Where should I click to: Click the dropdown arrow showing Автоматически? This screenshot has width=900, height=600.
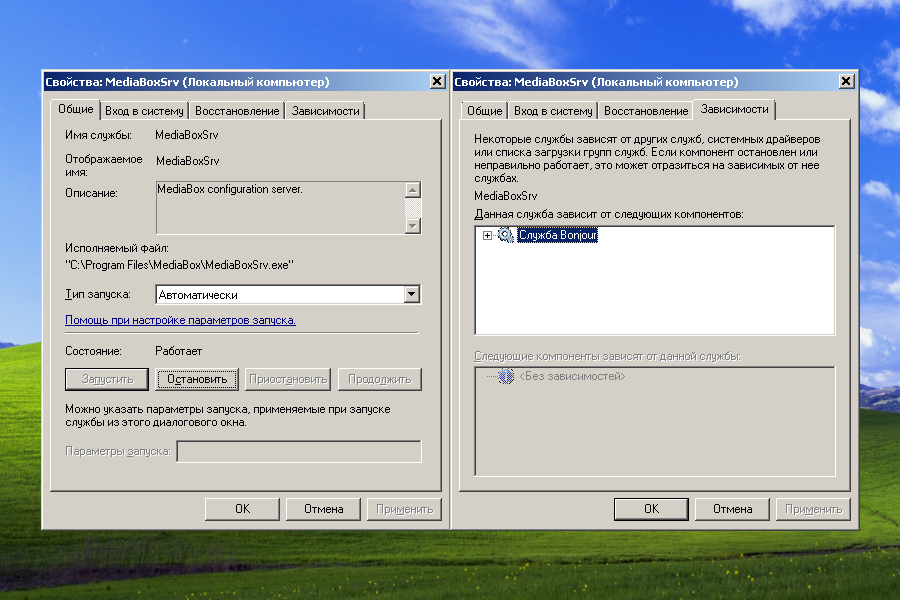pos(411,294)
